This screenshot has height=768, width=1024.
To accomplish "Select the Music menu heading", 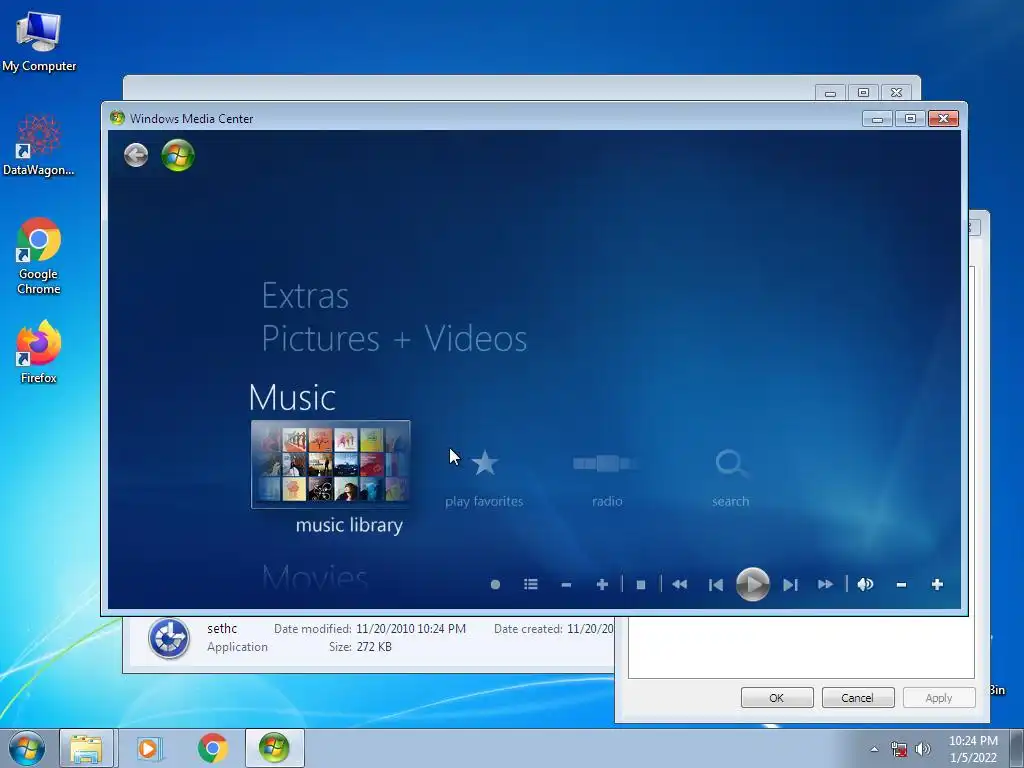I will click(293, 397).
